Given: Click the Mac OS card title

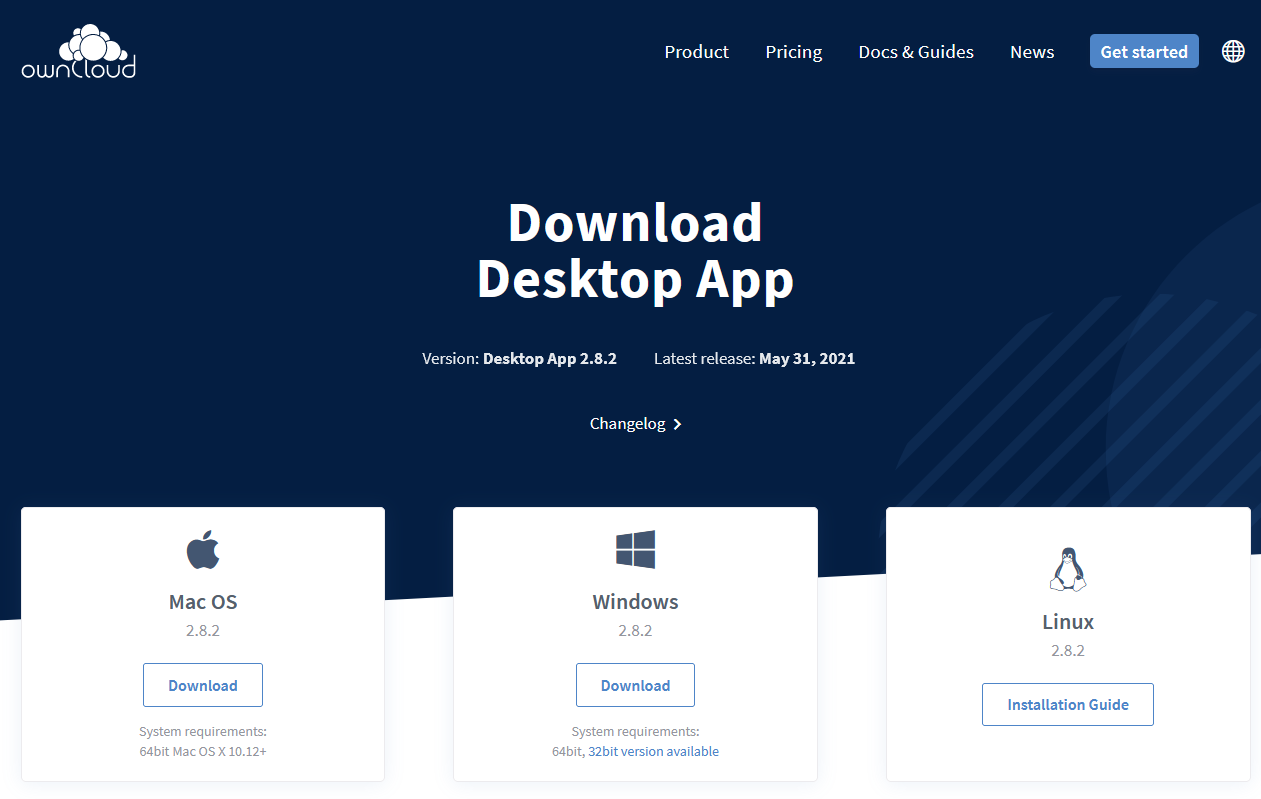Looking at the screenshot, I should [203, 602].
